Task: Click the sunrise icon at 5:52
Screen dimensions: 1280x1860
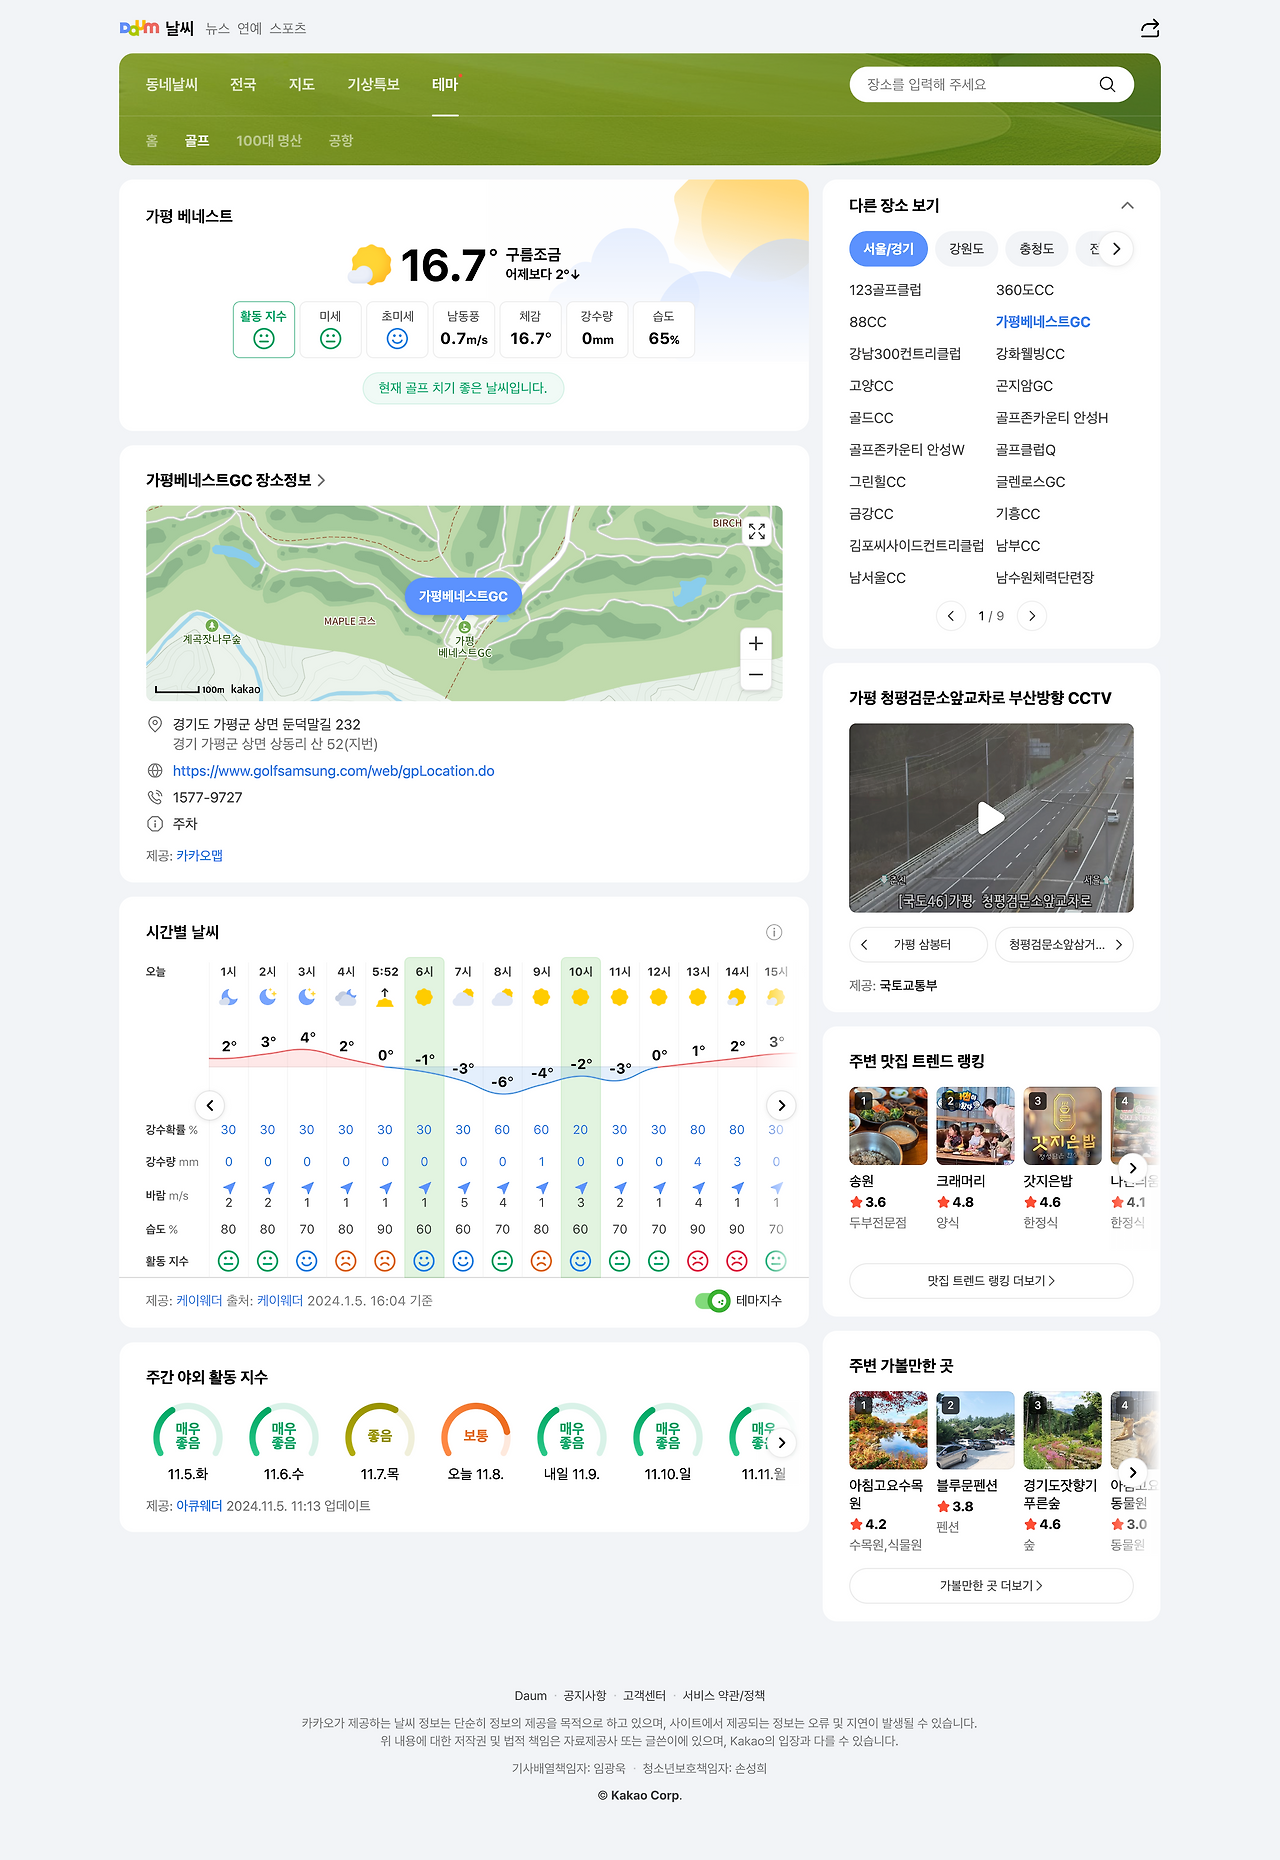Action: 385,997
